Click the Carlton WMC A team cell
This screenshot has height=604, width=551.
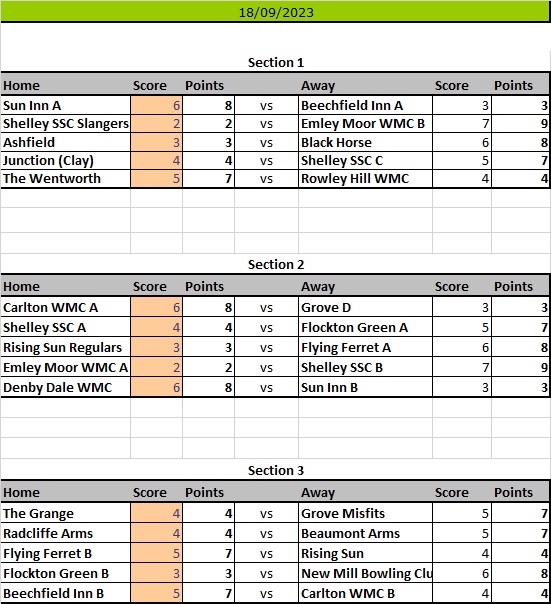tap(66, 307)
